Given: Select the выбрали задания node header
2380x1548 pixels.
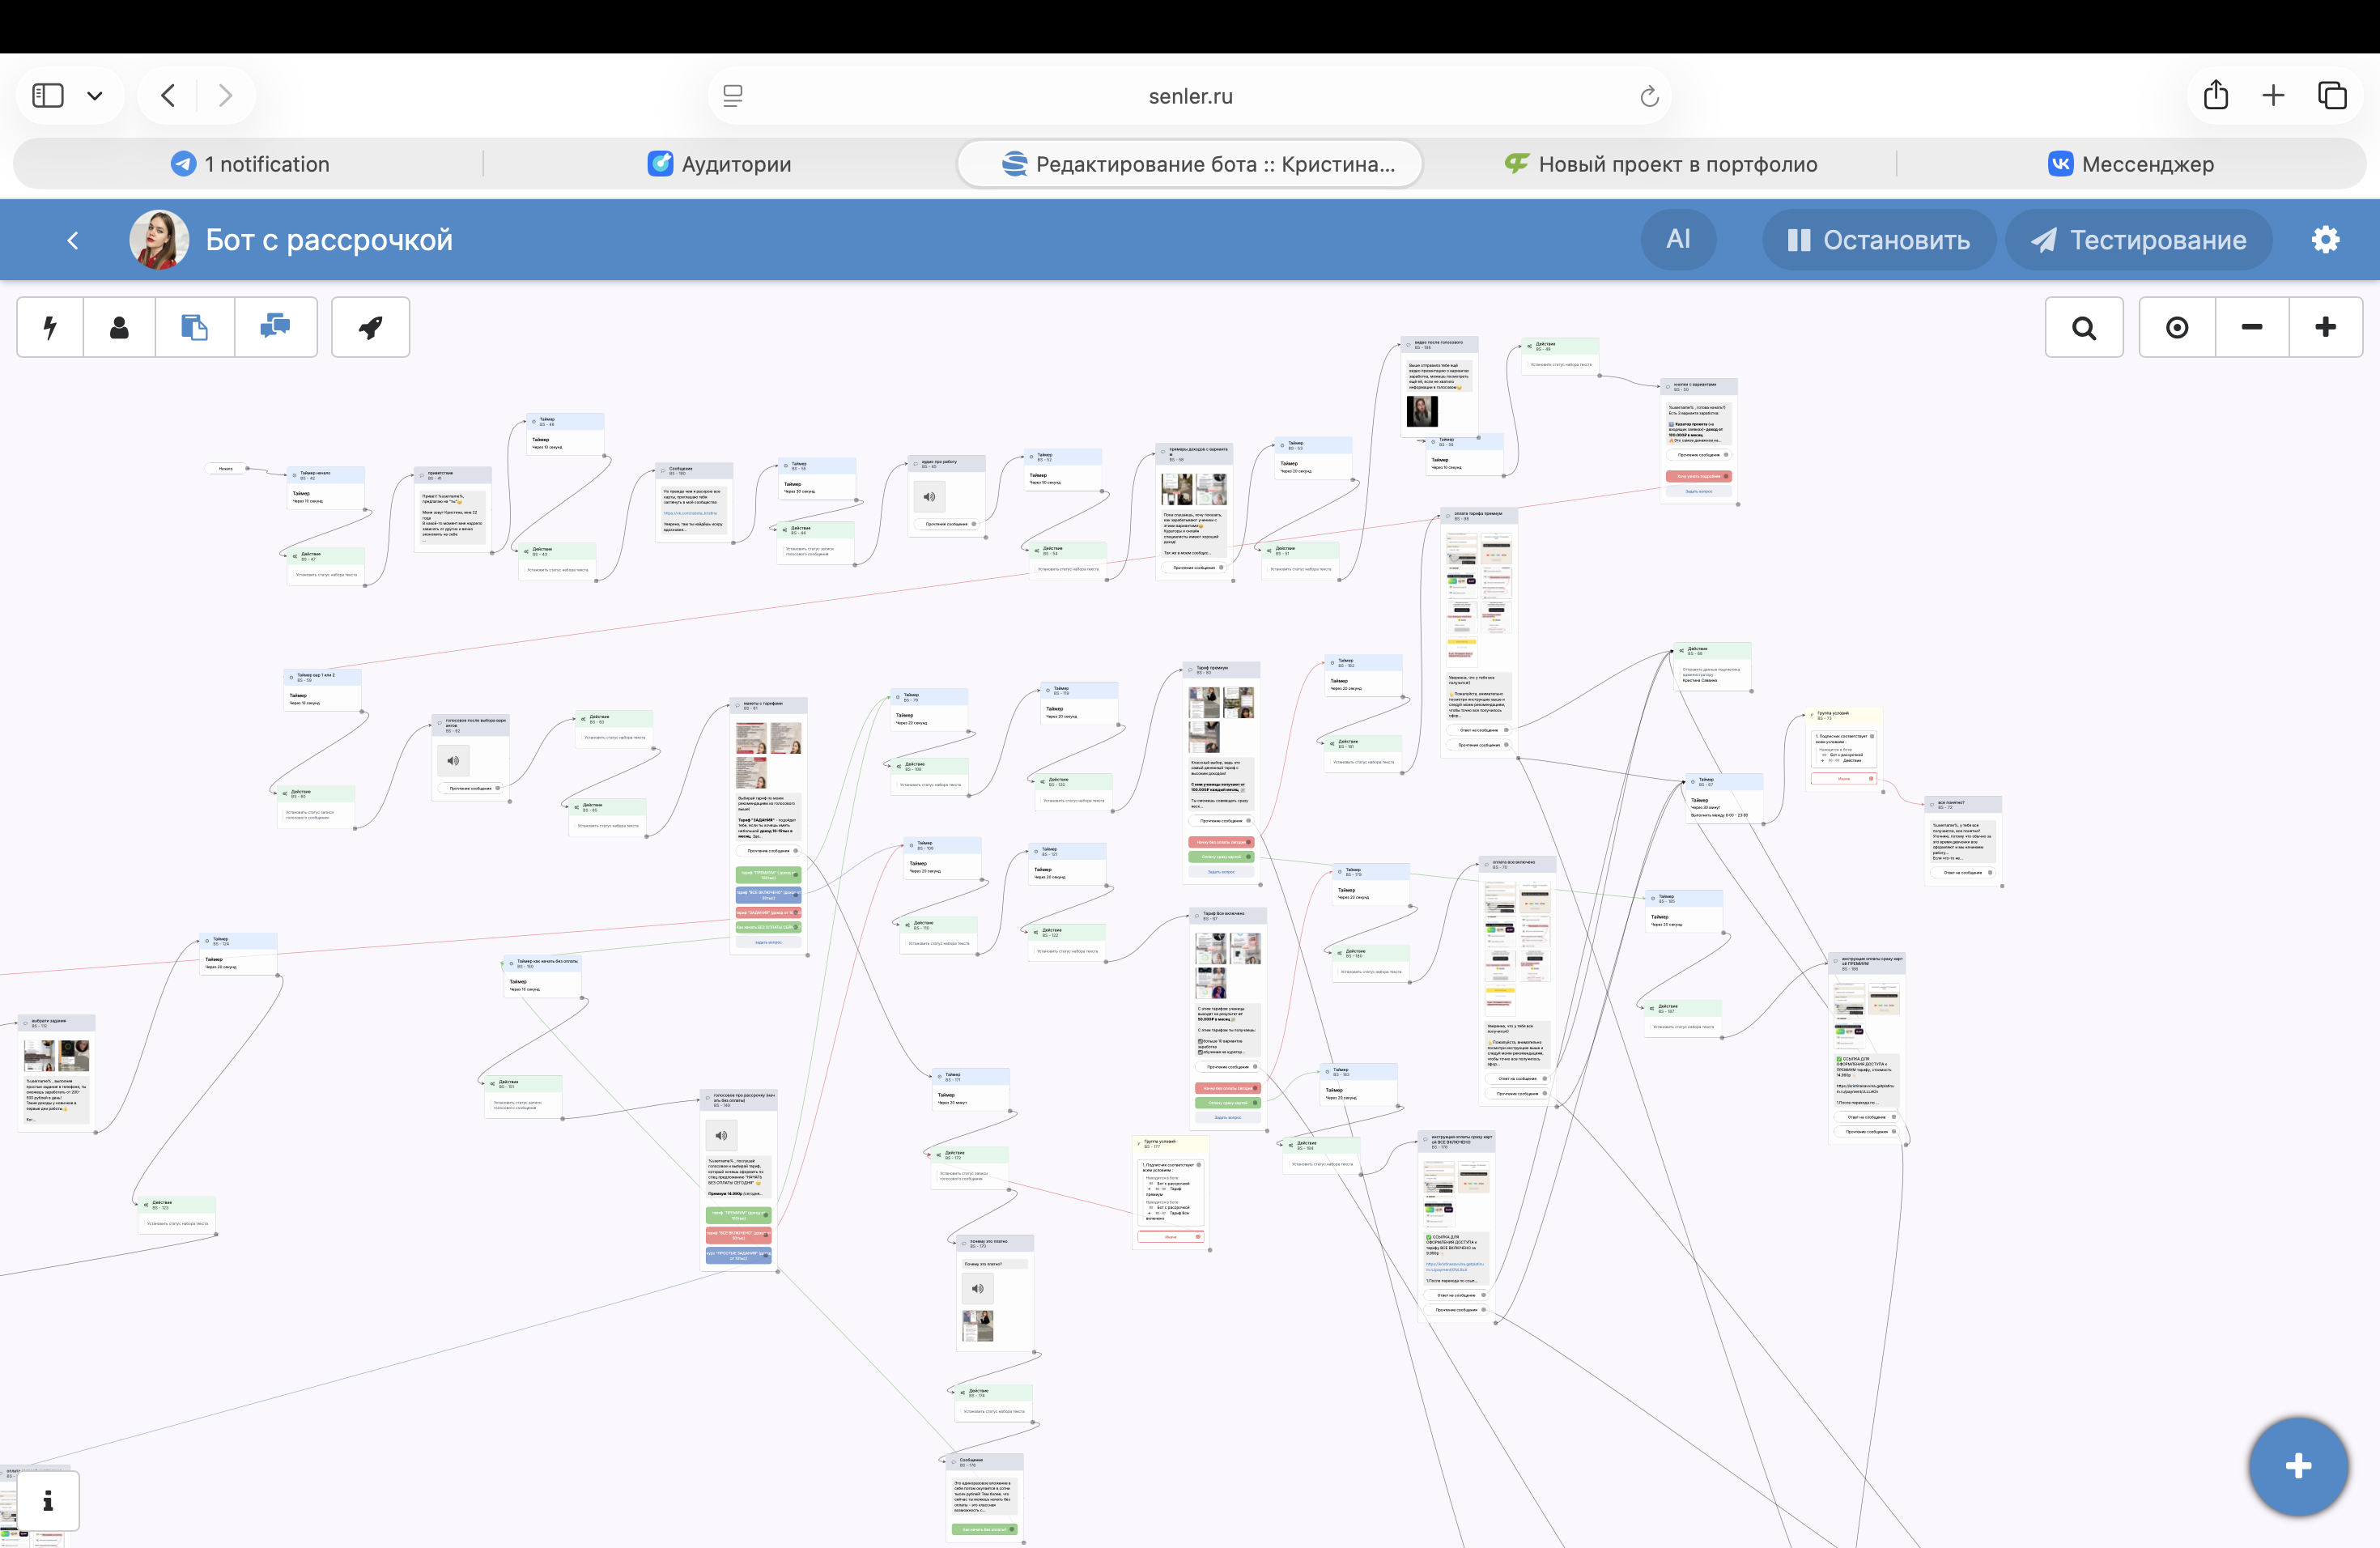Looking at the screenshot, I should (x=57, y=1023).
